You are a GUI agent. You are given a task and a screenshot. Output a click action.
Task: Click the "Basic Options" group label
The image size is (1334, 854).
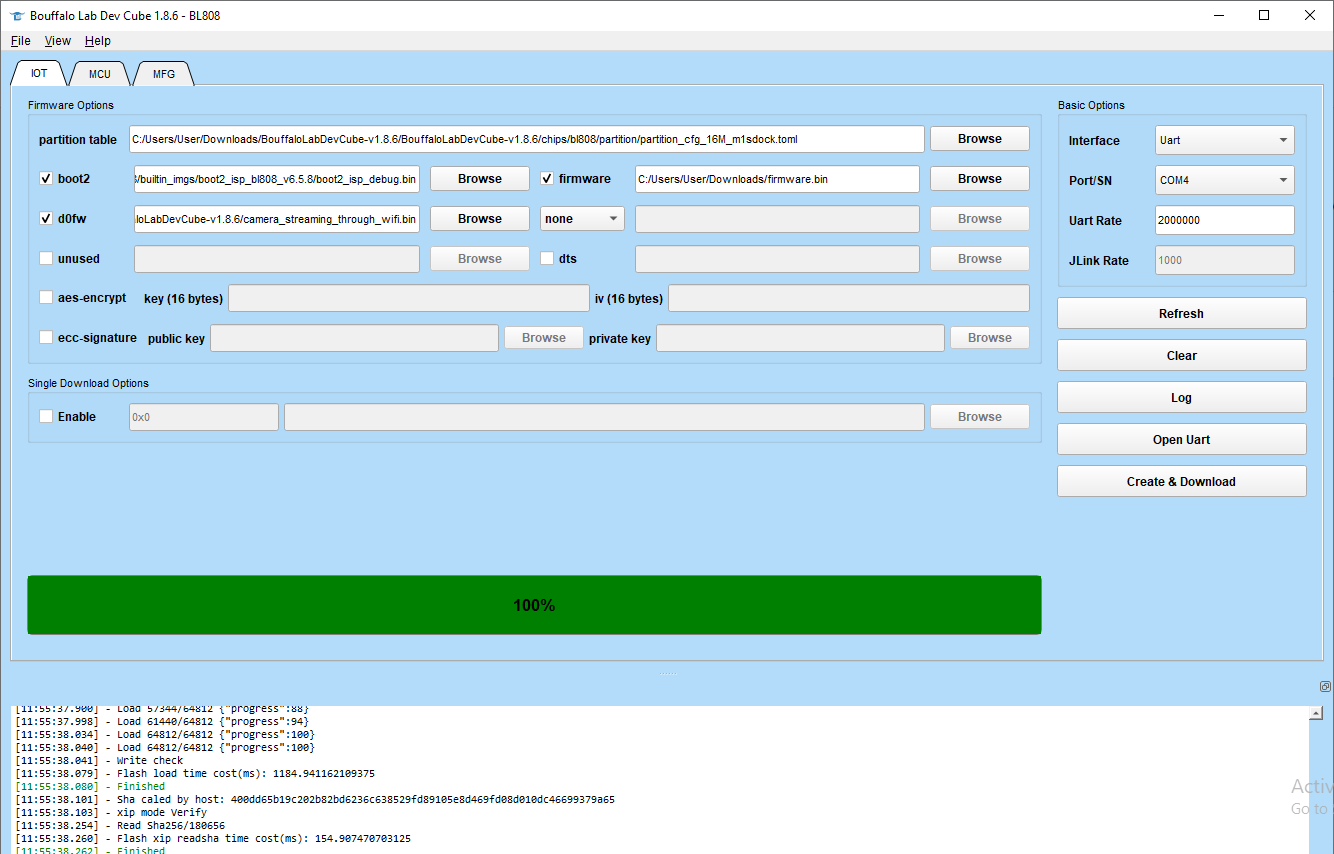tap(1091, 105)
